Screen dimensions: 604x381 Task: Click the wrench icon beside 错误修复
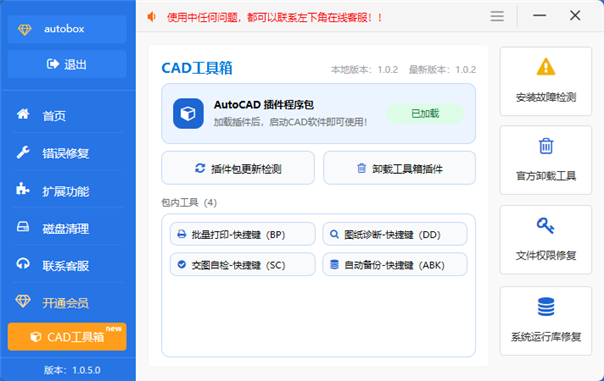pyautogui.click(x=23, y=152)
